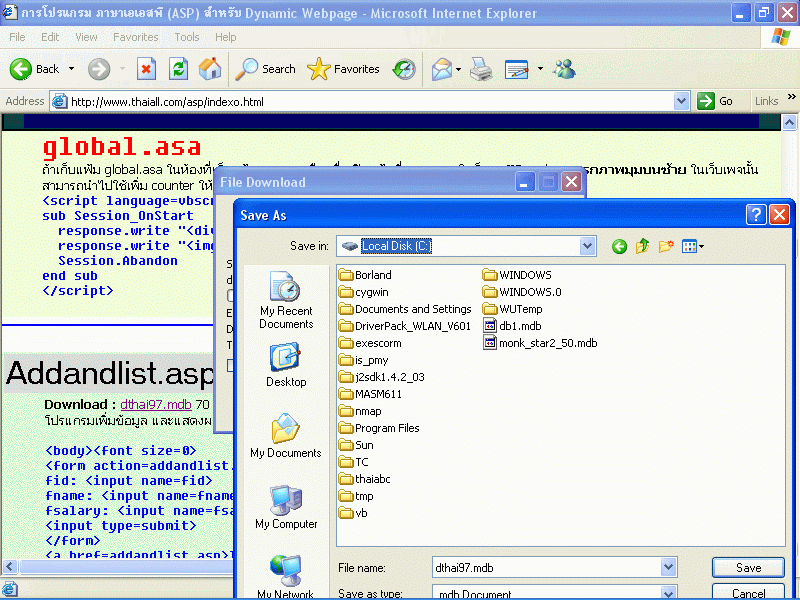Select db1.mdb file in list
This screenshot has height=600, width=800.
(x=520, y=325)
